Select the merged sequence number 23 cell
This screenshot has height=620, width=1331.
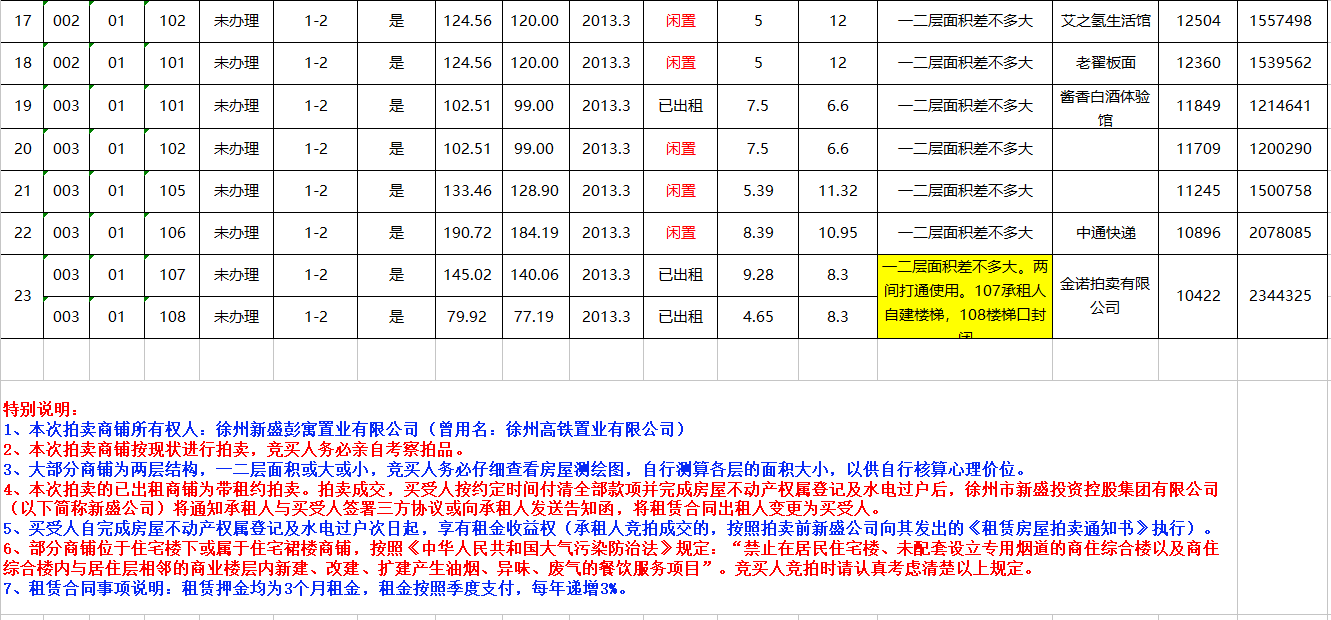coord(23,296)
